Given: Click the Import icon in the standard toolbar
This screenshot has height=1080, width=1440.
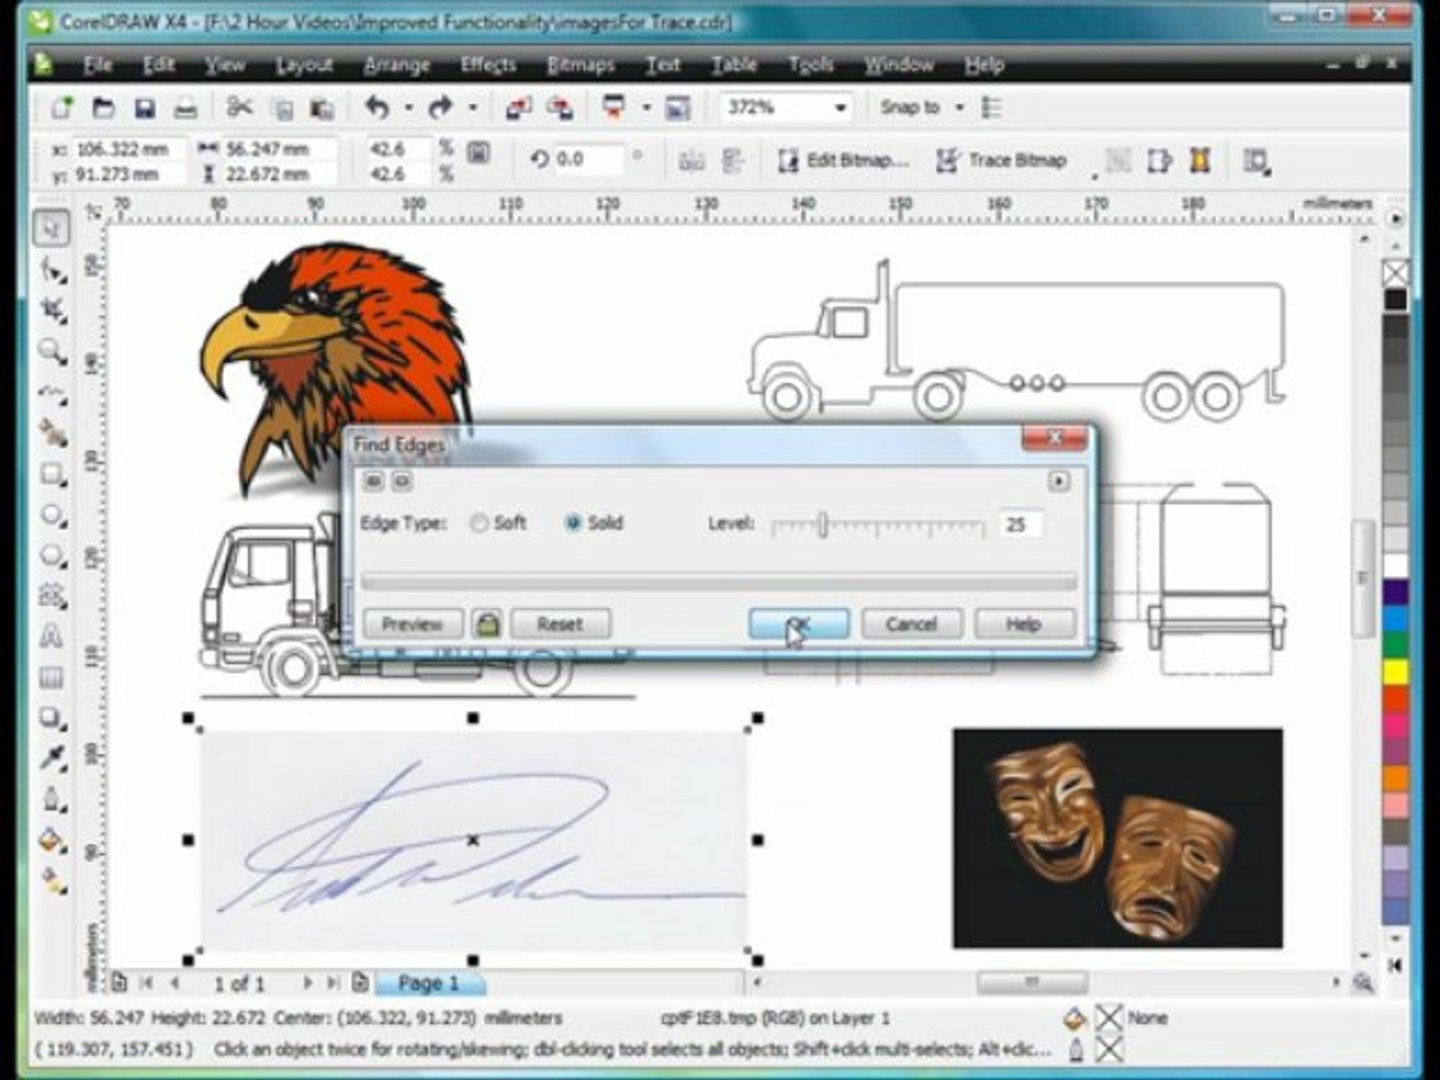Looking at the screenshot, I should coord(519,107).
